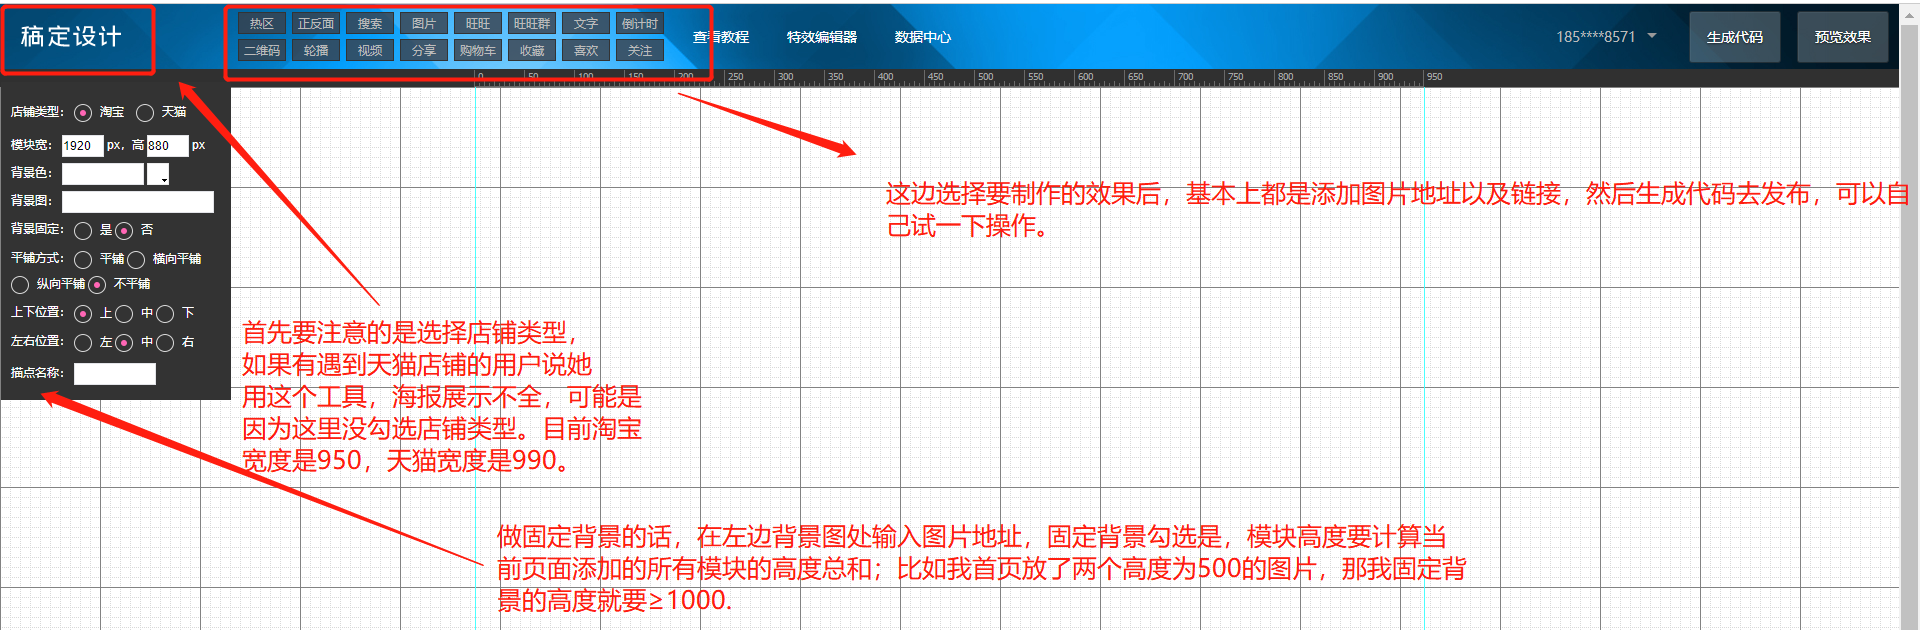
Task: Add a 倒计时 countdown element
Action: click(640, 23)
